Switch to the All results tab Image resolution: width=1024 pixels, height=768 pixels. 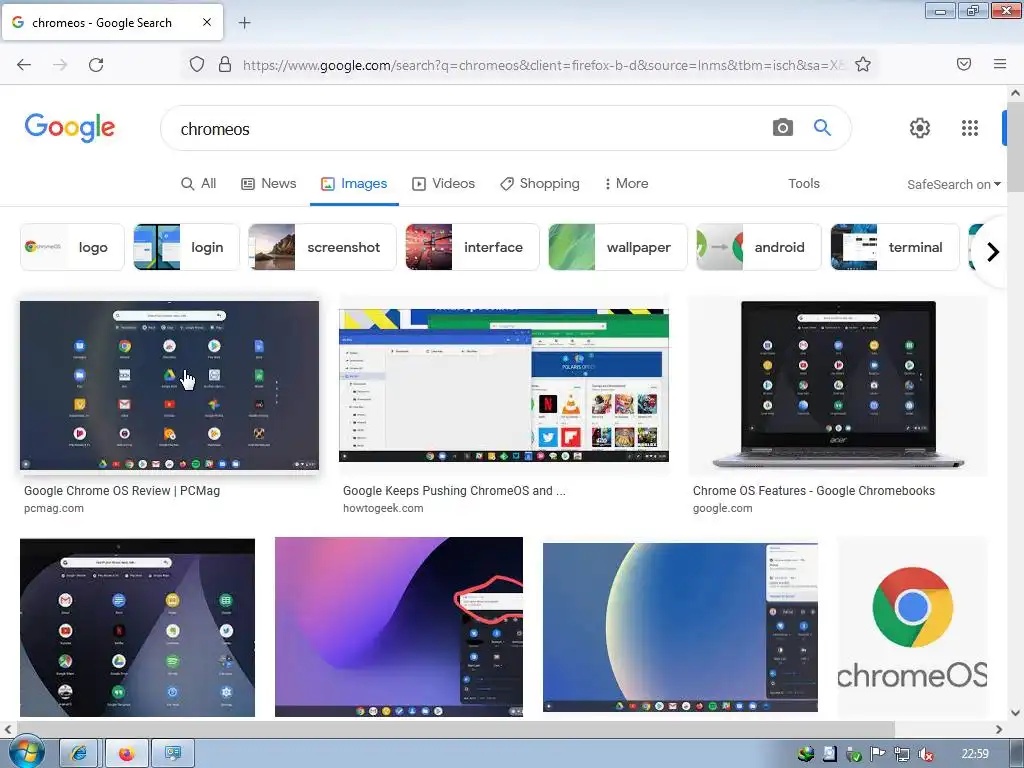click(x=199, y=184)
